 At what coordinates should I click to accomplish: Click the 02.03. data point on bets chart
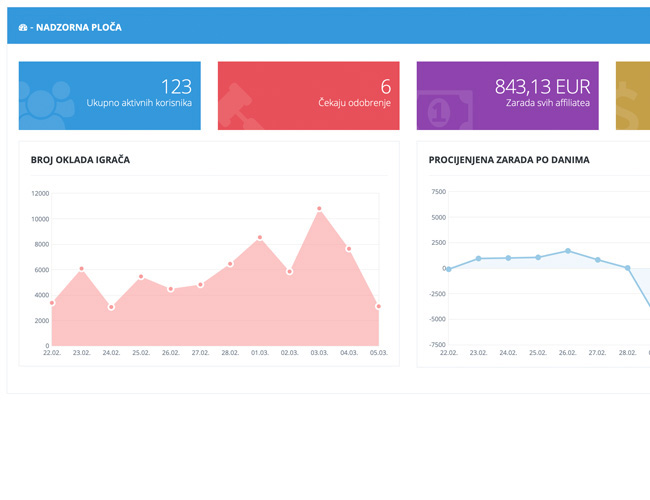tap(290, 272)
